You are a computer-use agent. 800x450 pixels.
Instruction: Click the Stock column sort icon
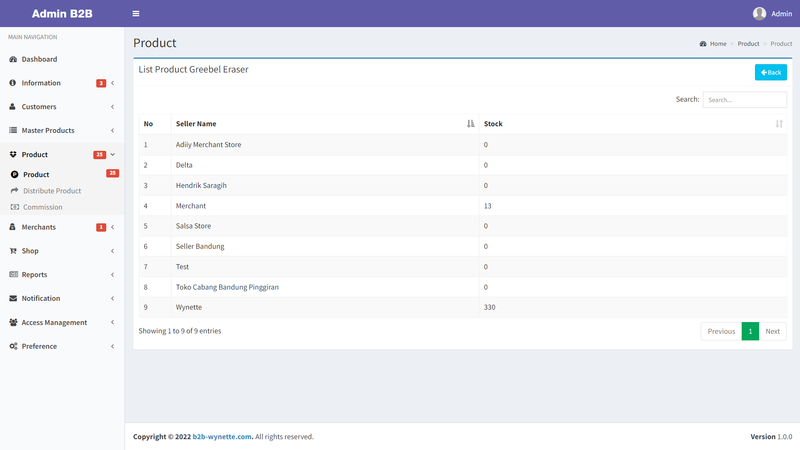779,123
